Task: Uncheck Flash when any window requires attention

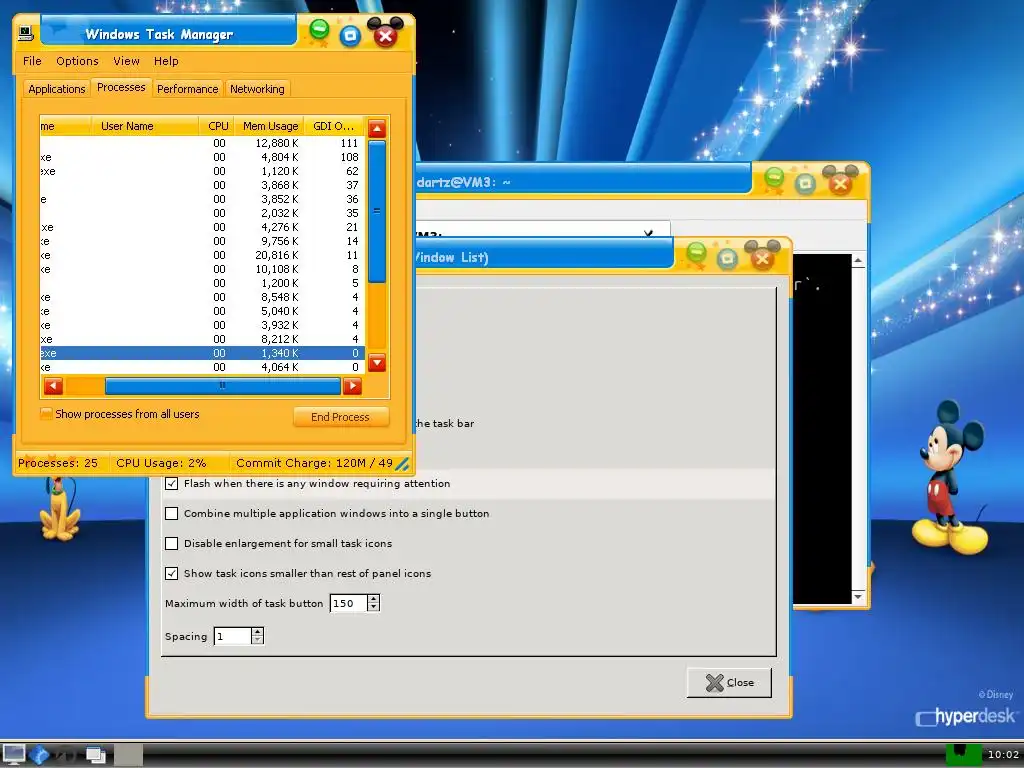Action: (171, 483)
